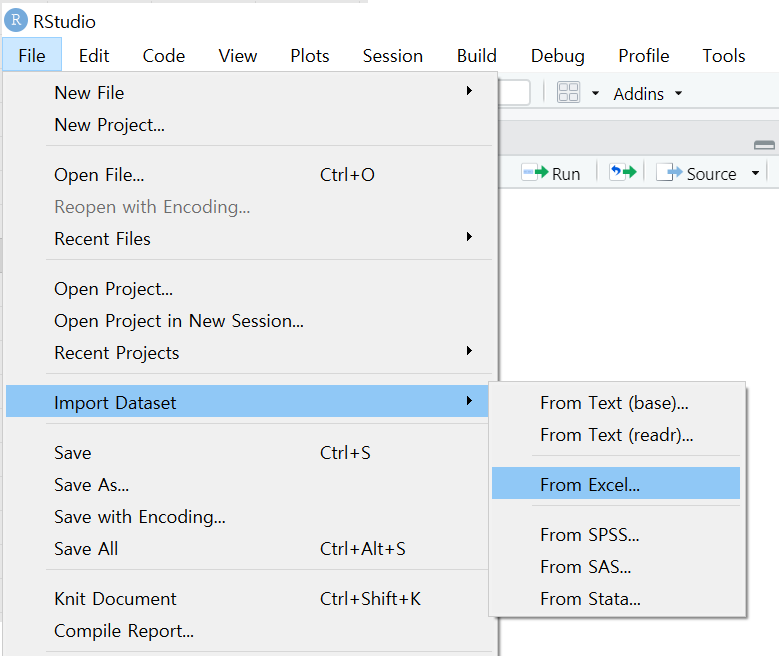Image resolution: width=779 pixels, height=656 pixels.
Task: Click the Source button
Action: coord(696,173)
